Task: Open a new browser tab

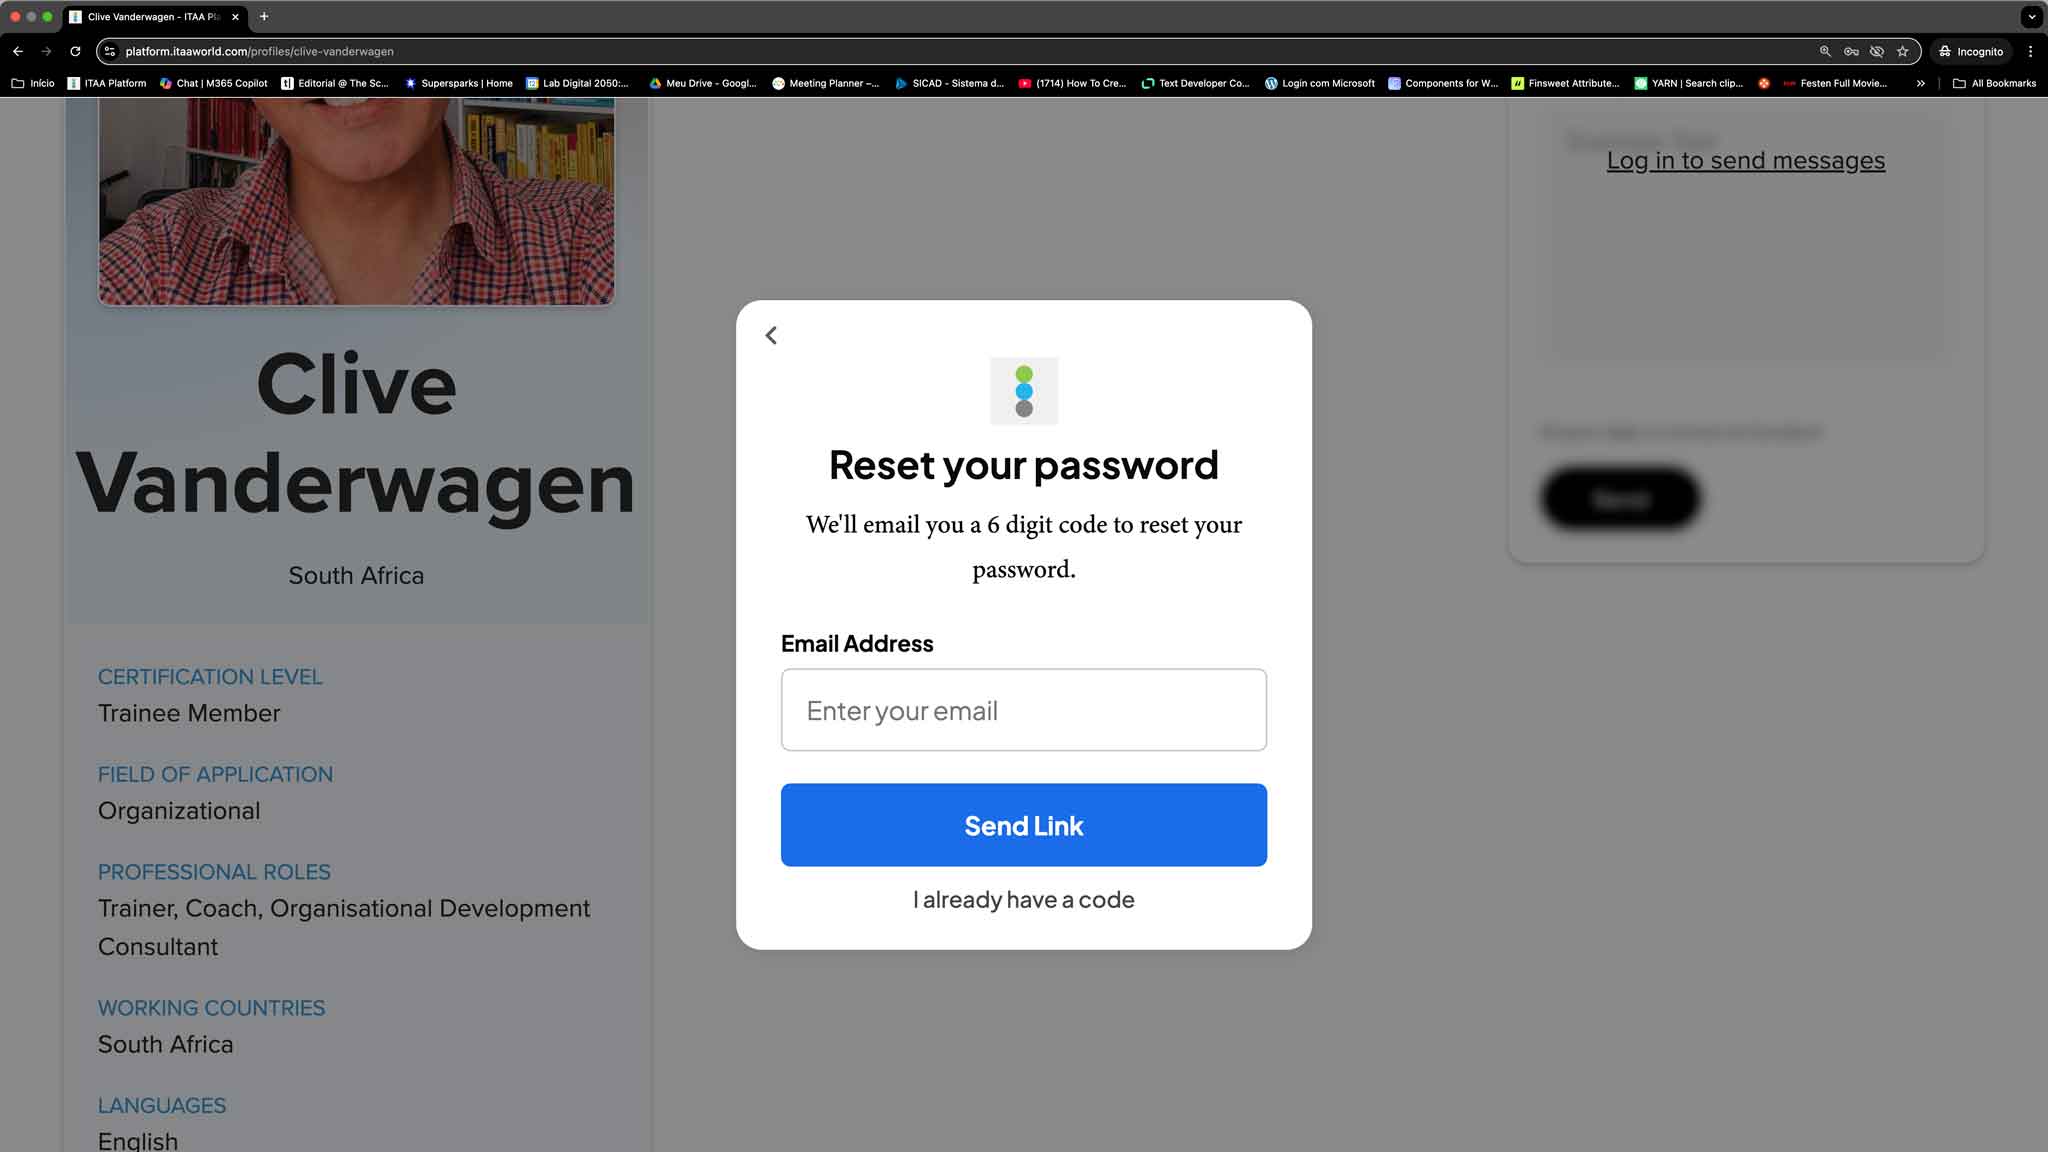Action: [x=264, y=17]
